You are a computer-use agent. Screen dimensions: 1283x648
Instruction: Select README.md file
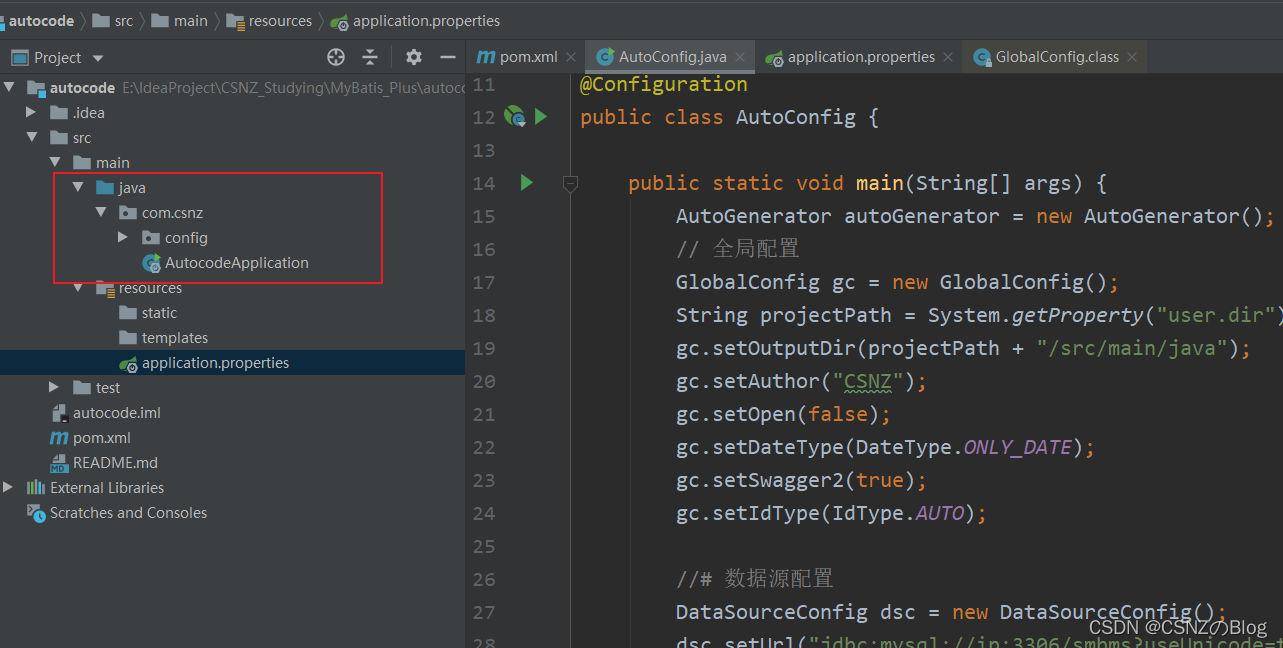[x=115, y=463]
